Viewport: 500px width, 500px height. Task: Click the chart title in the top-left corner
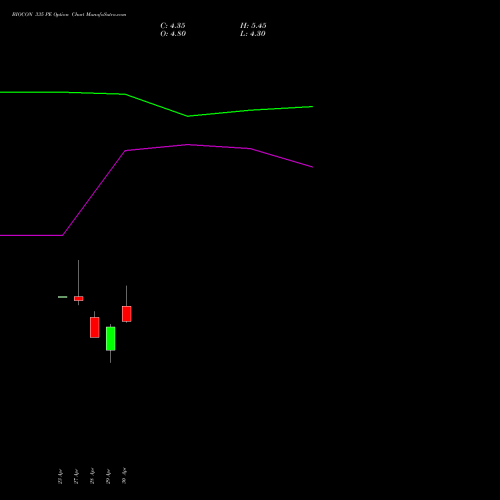coord(69,14)
